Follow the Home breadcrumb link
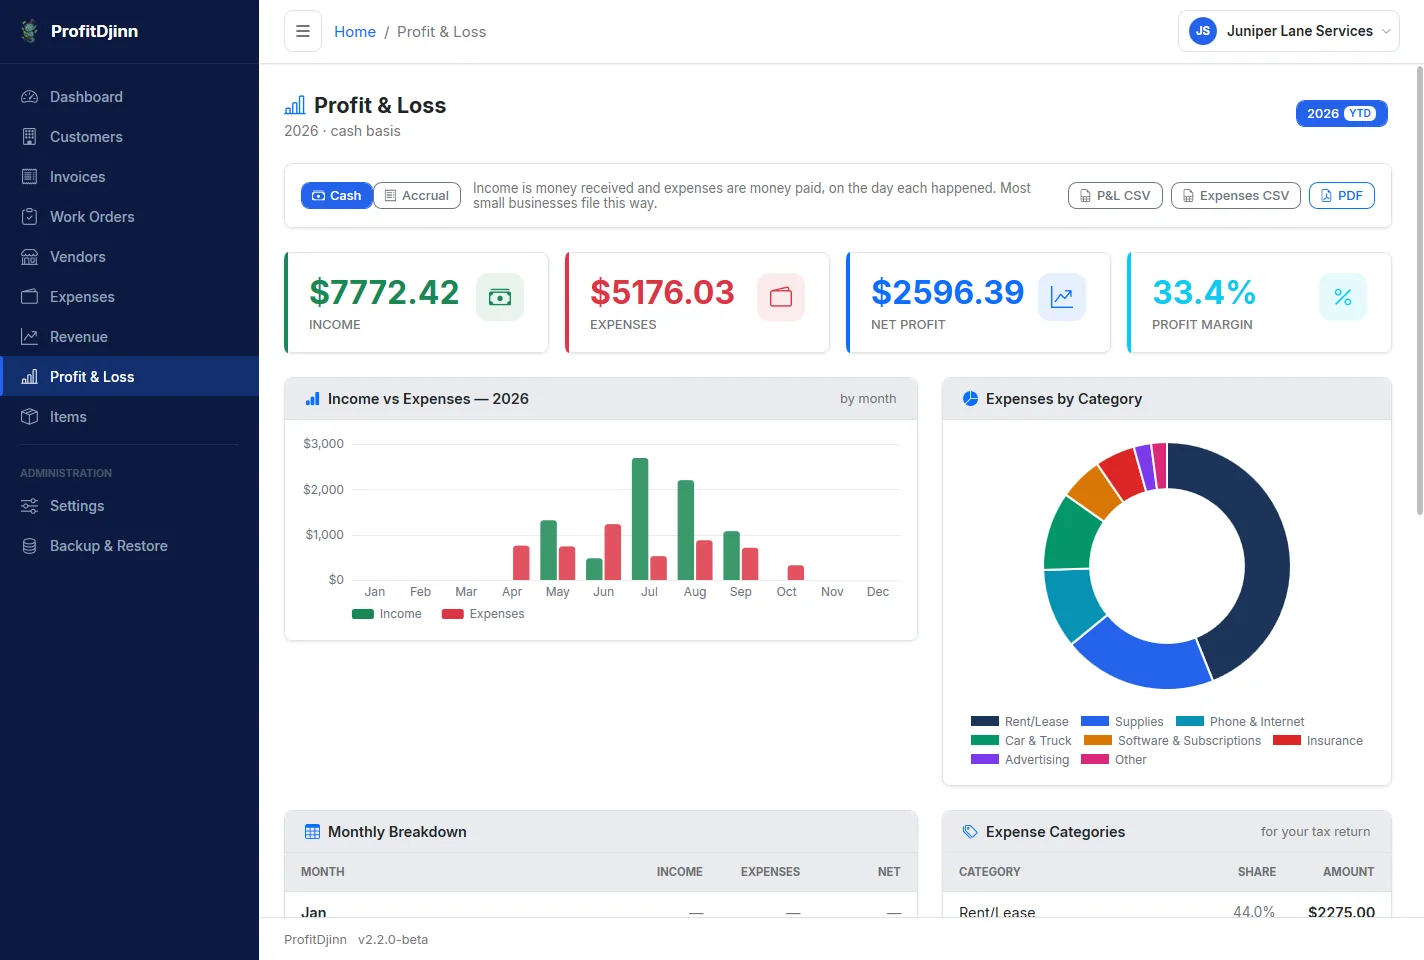Viewport: 1424px width, 960px height. [355, 32]
